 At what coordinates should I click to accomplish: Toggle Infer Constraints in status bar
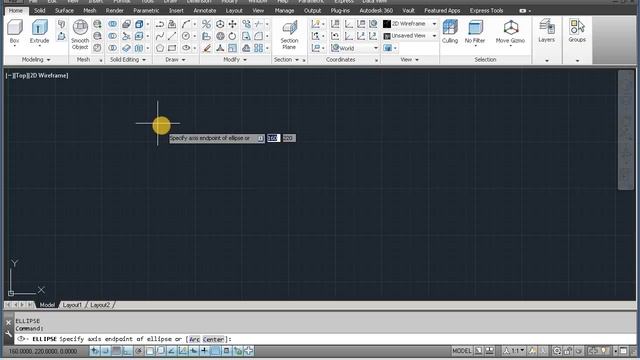point(95,351)
